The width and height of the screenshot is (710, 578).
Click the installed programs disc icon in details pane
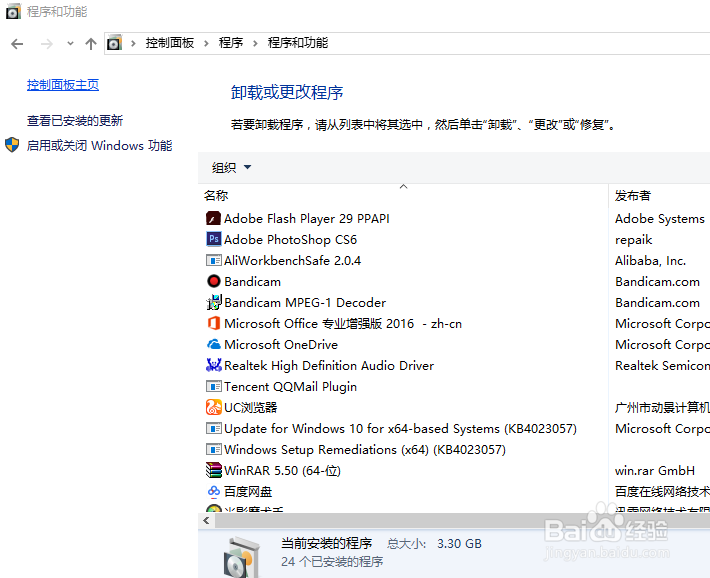pyautogui.click(x=242, y=557)
